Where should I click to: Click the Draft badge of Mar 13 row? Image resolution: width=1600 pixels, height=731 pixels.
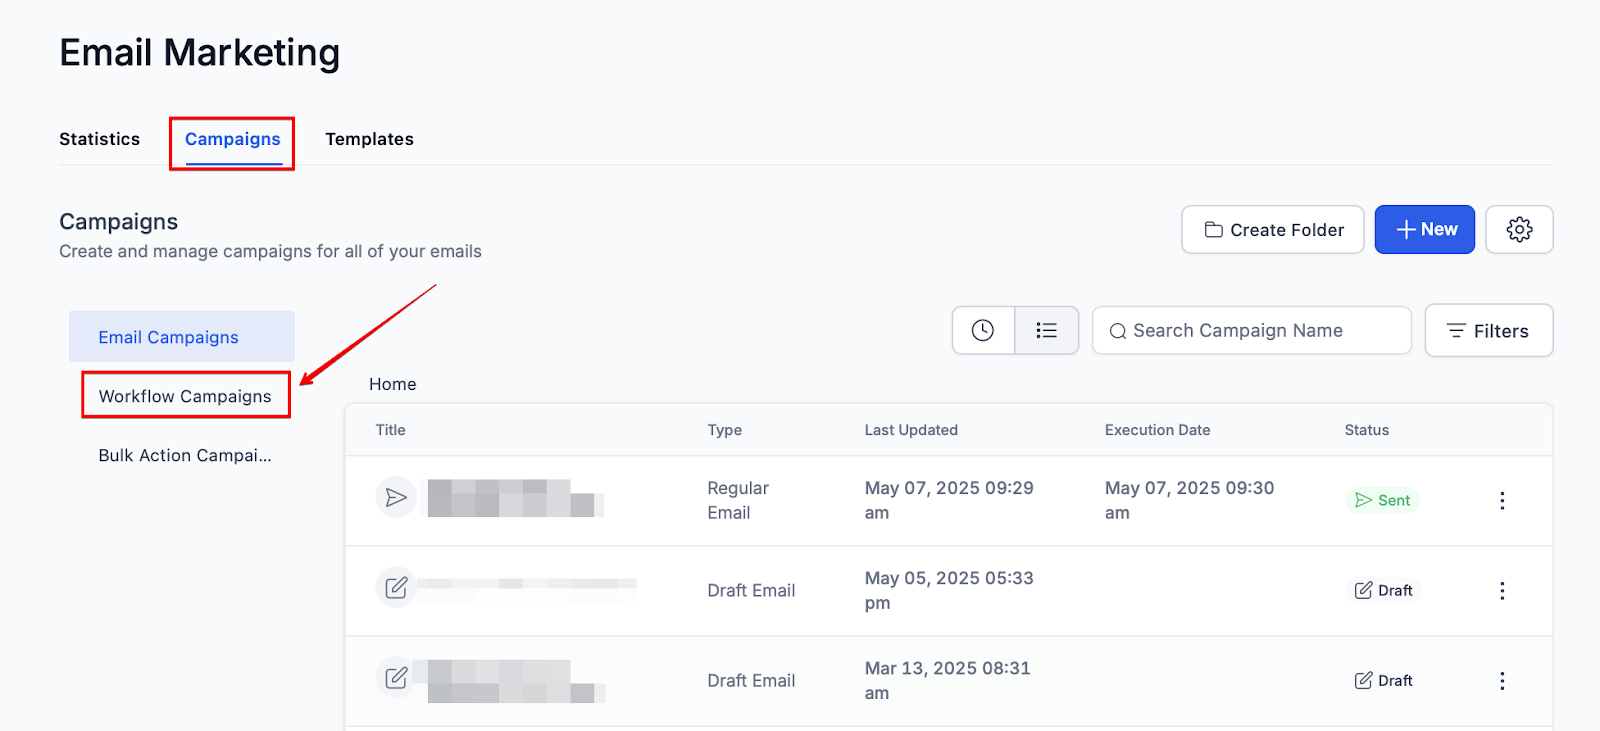1384,680
